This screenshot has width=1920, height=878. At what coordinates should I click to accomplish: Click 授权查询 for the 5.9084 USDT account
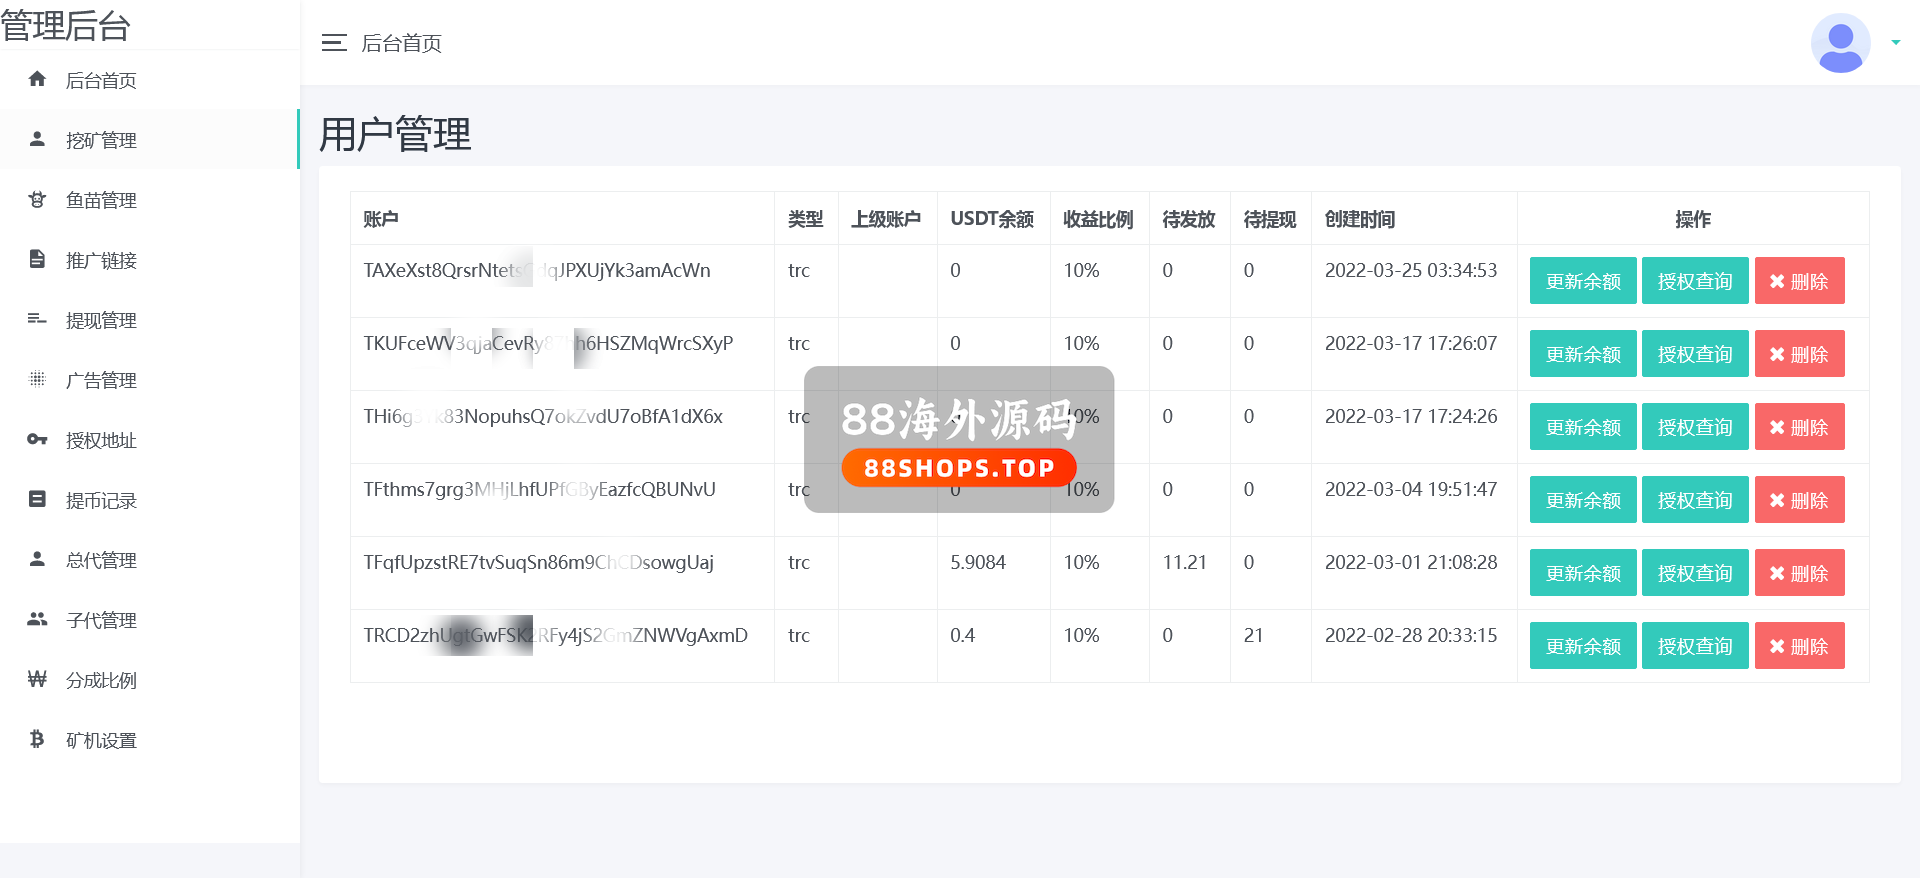pos(1694,573)
